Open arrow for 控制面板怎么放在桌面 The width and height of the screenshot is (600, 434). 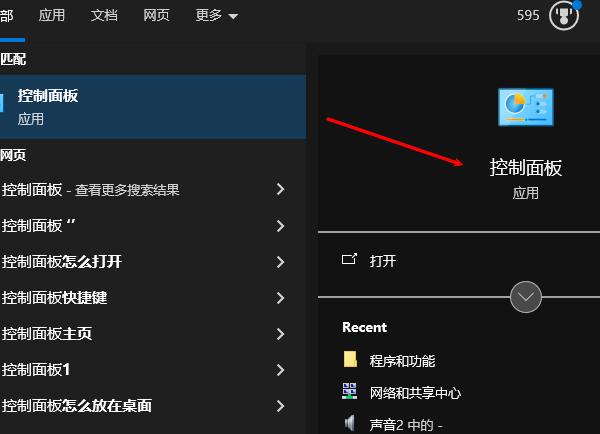pos(280,406)
